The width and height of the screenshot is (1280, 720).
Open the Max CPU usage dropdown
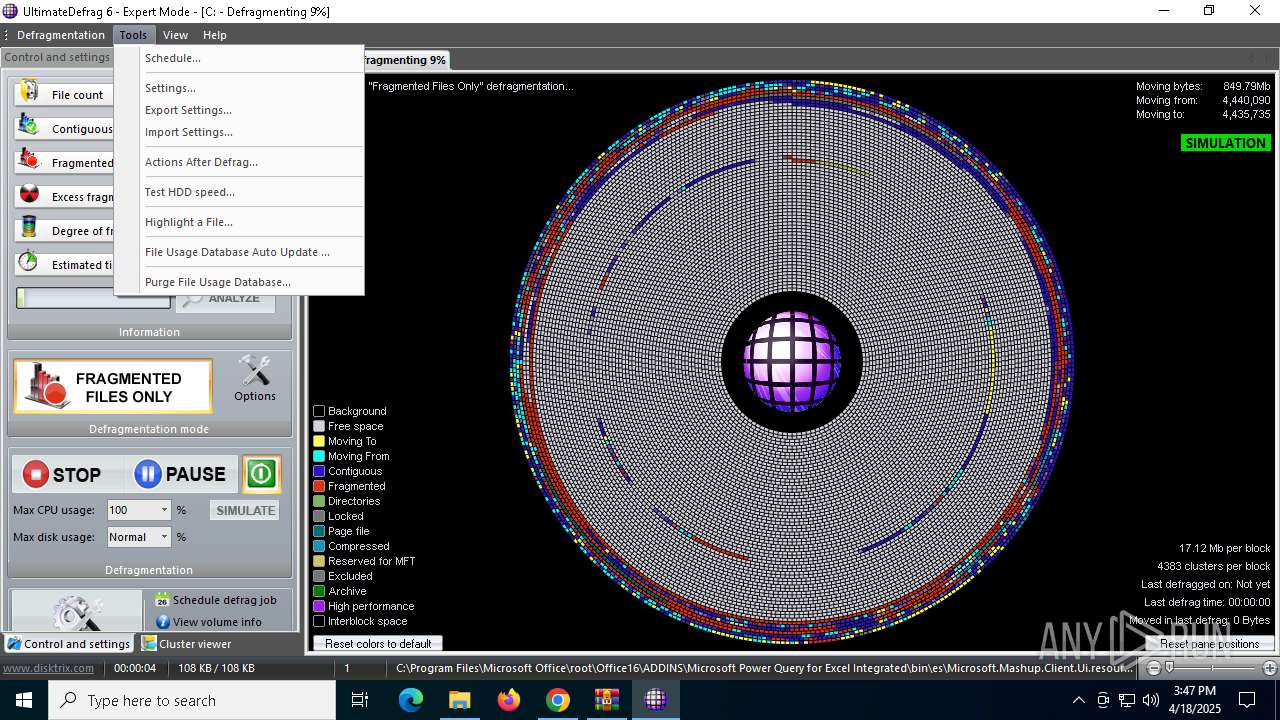[164, 510]
